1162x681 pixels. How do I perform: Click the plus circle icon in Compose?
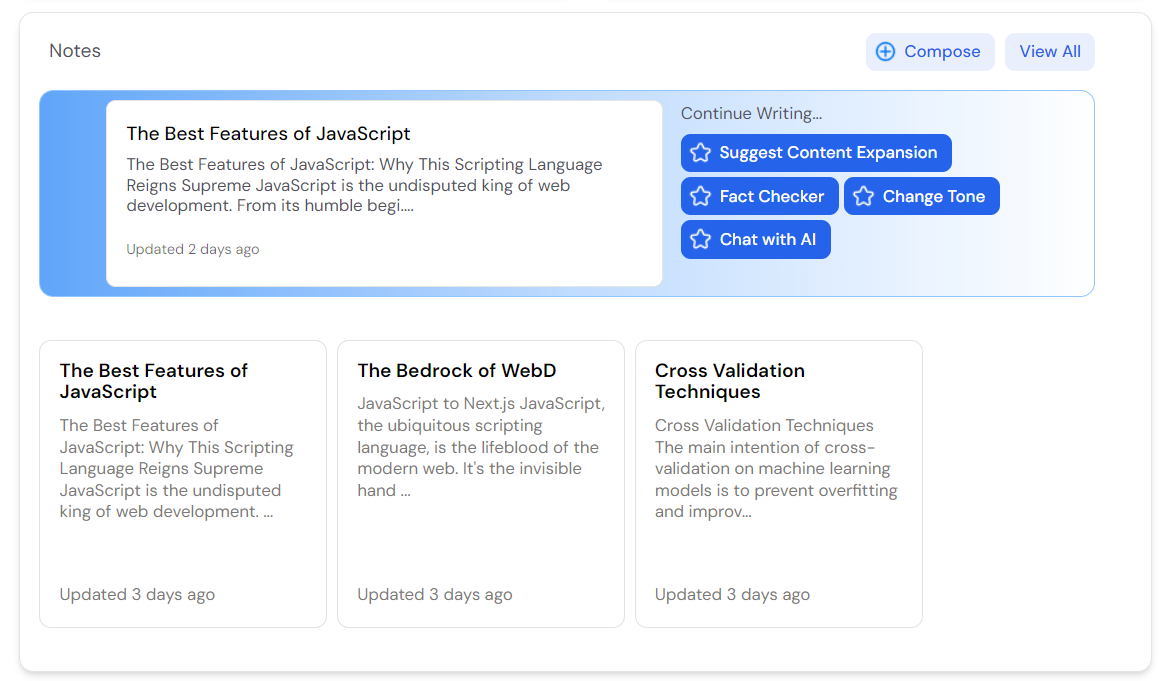[x=885, y=52]
